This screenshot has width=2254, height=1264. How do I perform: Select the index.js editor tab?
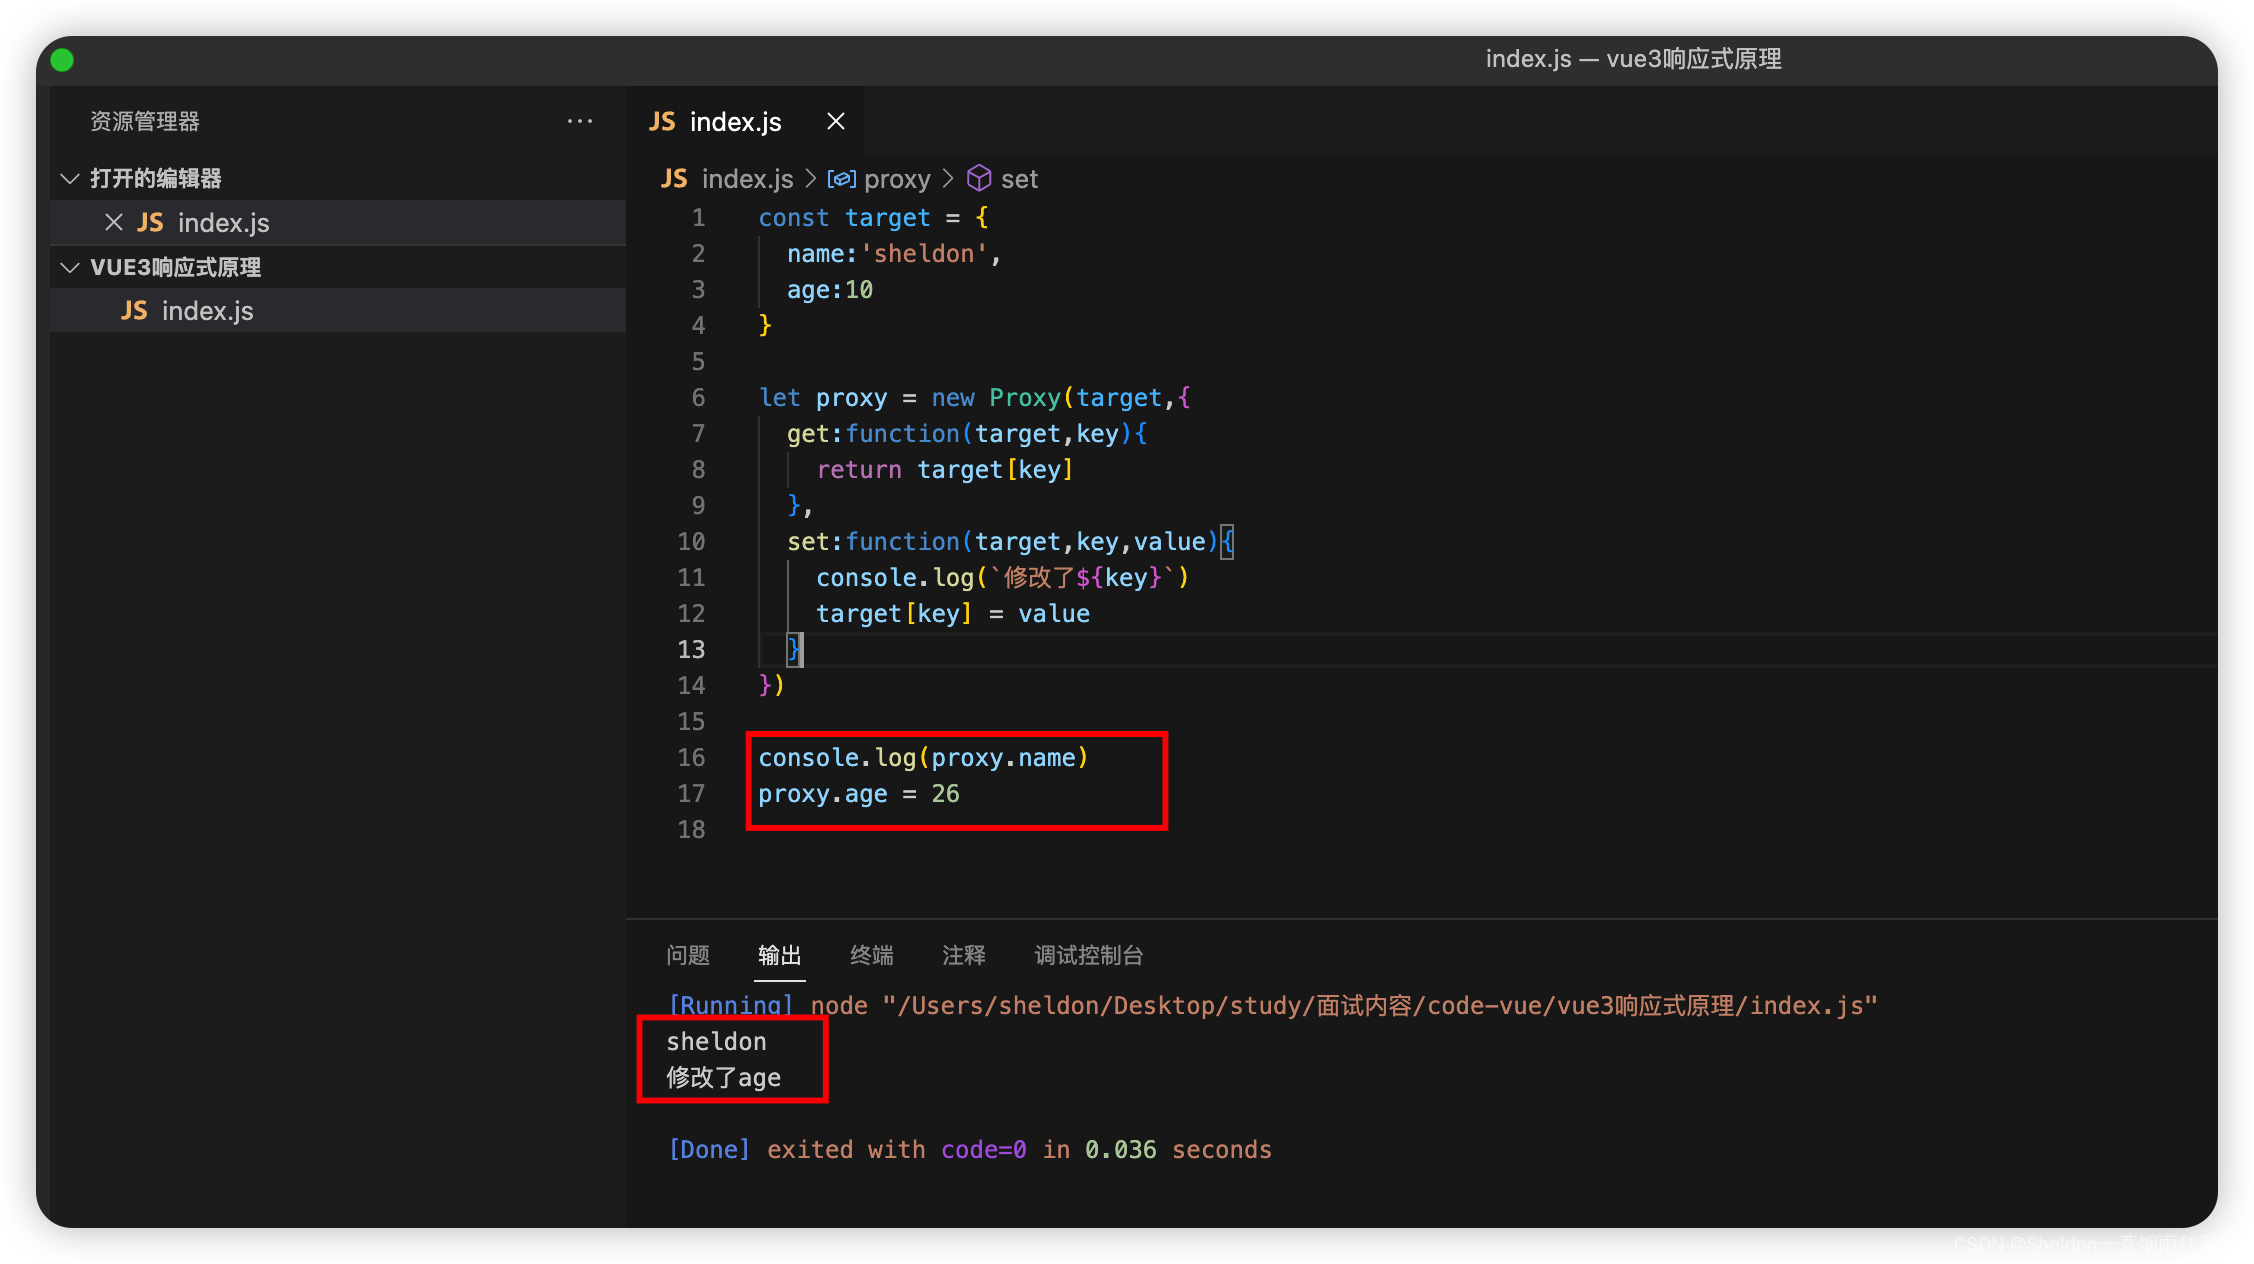pos(745,121)
